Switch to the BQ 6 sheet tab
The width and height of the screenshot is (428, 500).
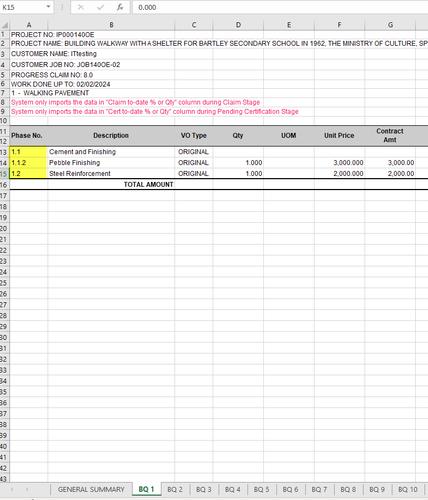click(290, 489)
